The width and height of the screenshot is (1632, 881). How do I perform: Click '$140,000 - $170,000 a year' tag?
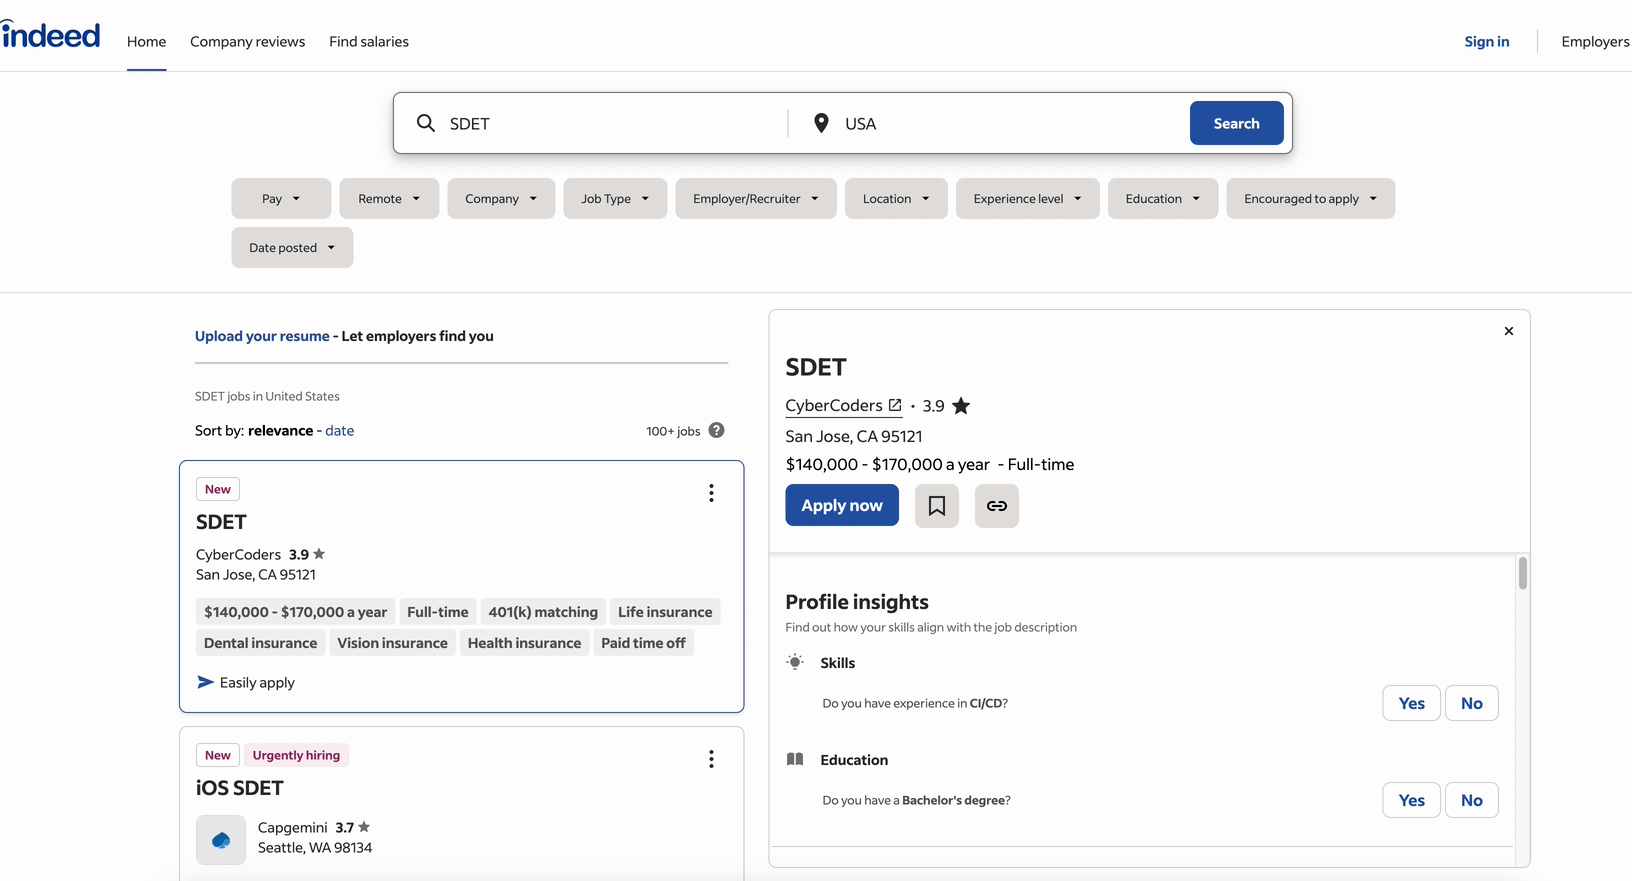pyautogui.click(x=295, y=612)
